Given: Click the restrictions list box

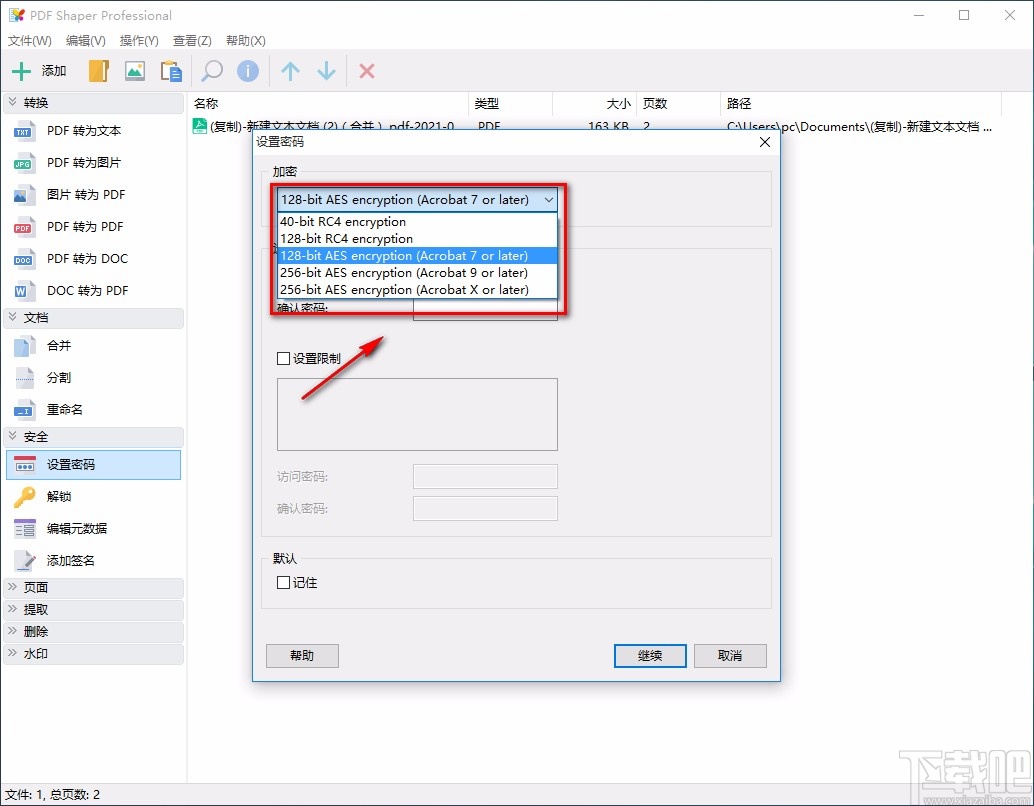Looking at the screenshot, I should 417,414.
